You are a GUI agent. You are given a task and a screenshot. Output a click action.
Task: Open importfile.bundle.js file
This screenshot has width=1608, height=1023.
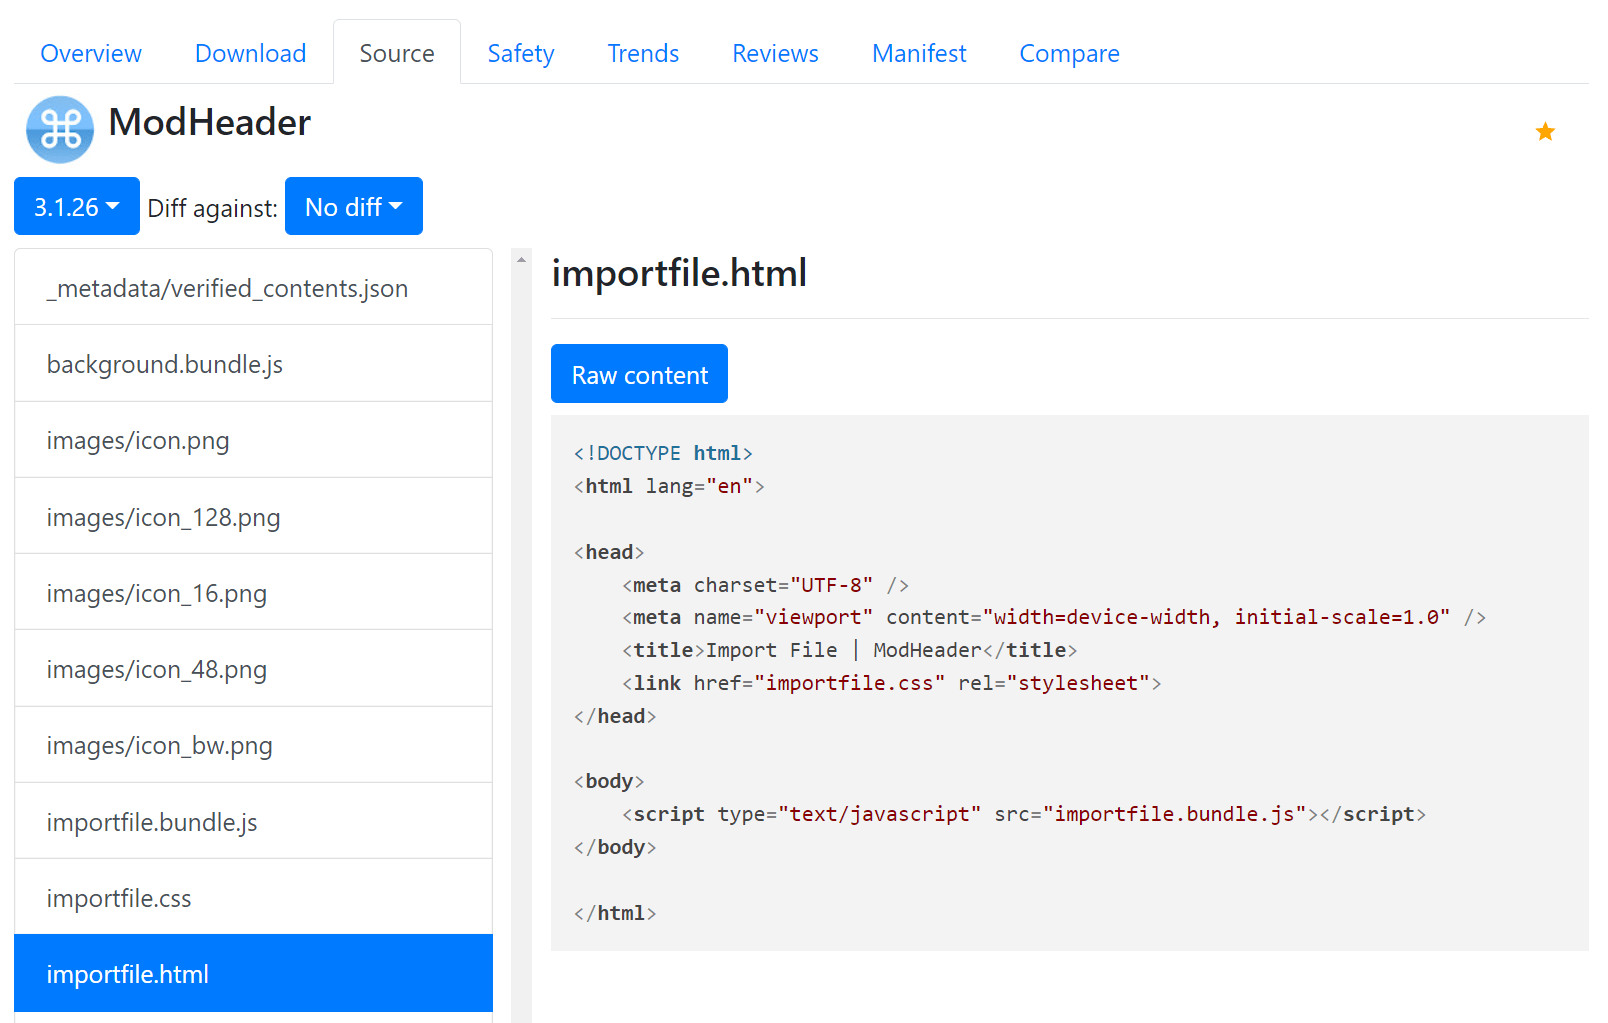[254, 822]
